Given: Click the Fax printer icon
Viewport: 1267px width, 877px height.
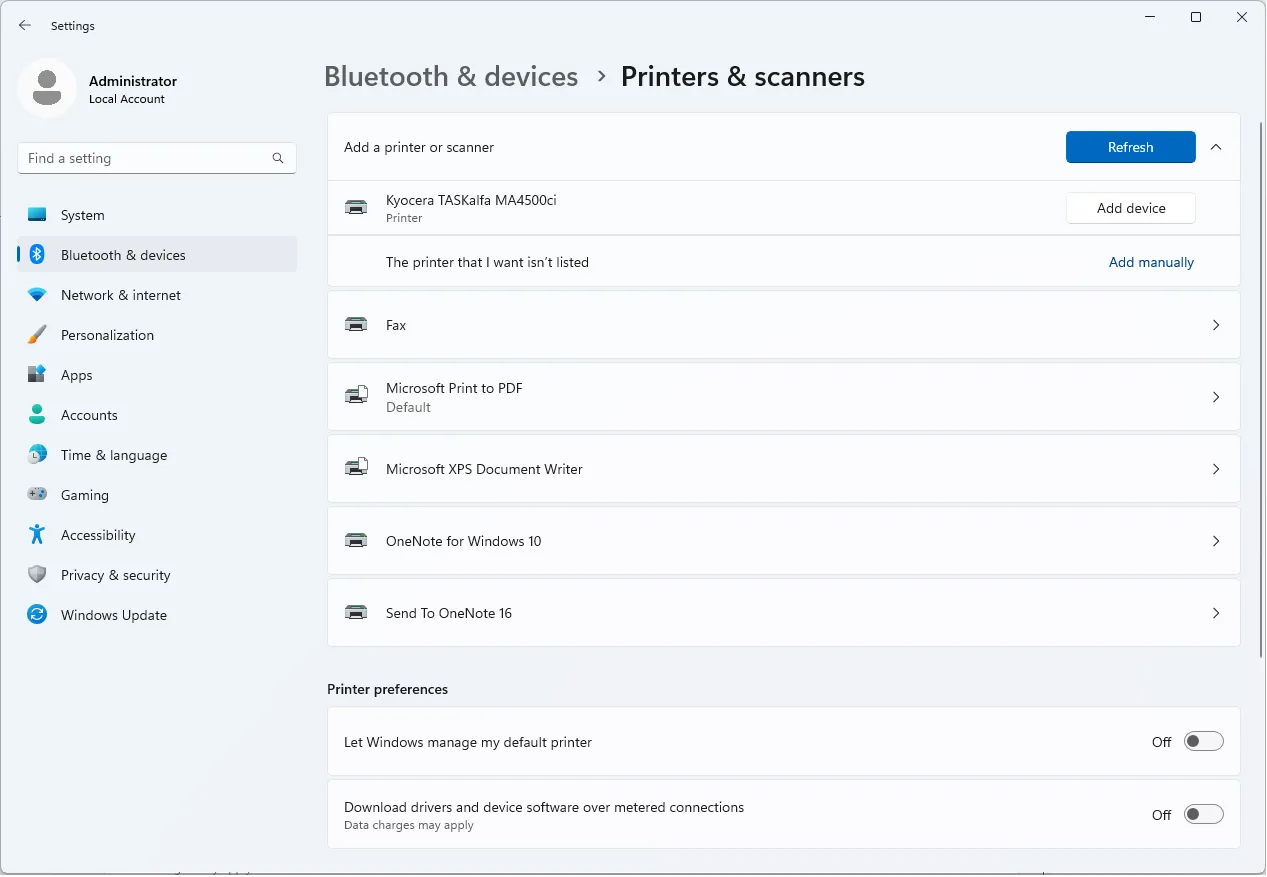Looking at the screenshot, I should [356, 325].
